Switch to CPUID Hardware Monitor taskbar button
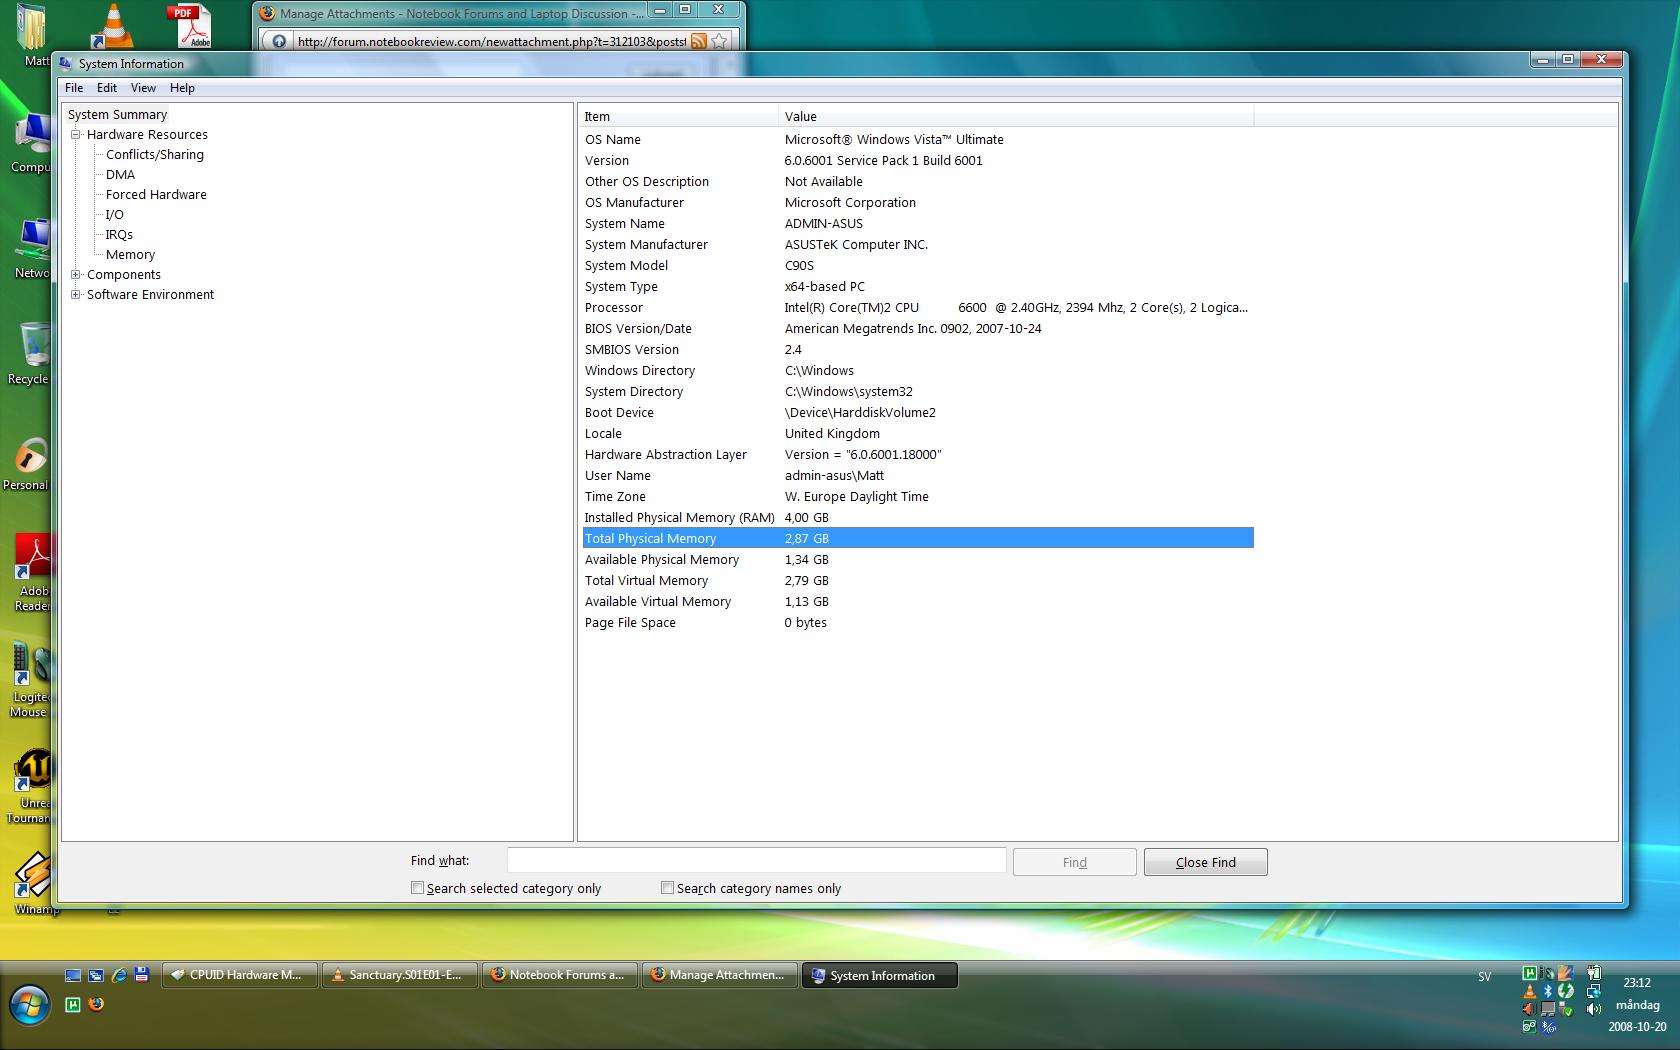Image resolution: width=1680 pixels, height=1050 pixels. click(239, 975)
